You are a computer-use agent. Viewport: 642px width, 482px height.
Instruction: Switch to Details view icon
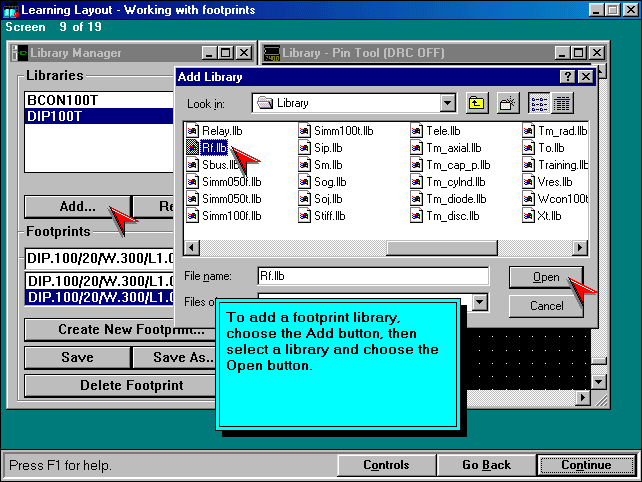[561, 102]
